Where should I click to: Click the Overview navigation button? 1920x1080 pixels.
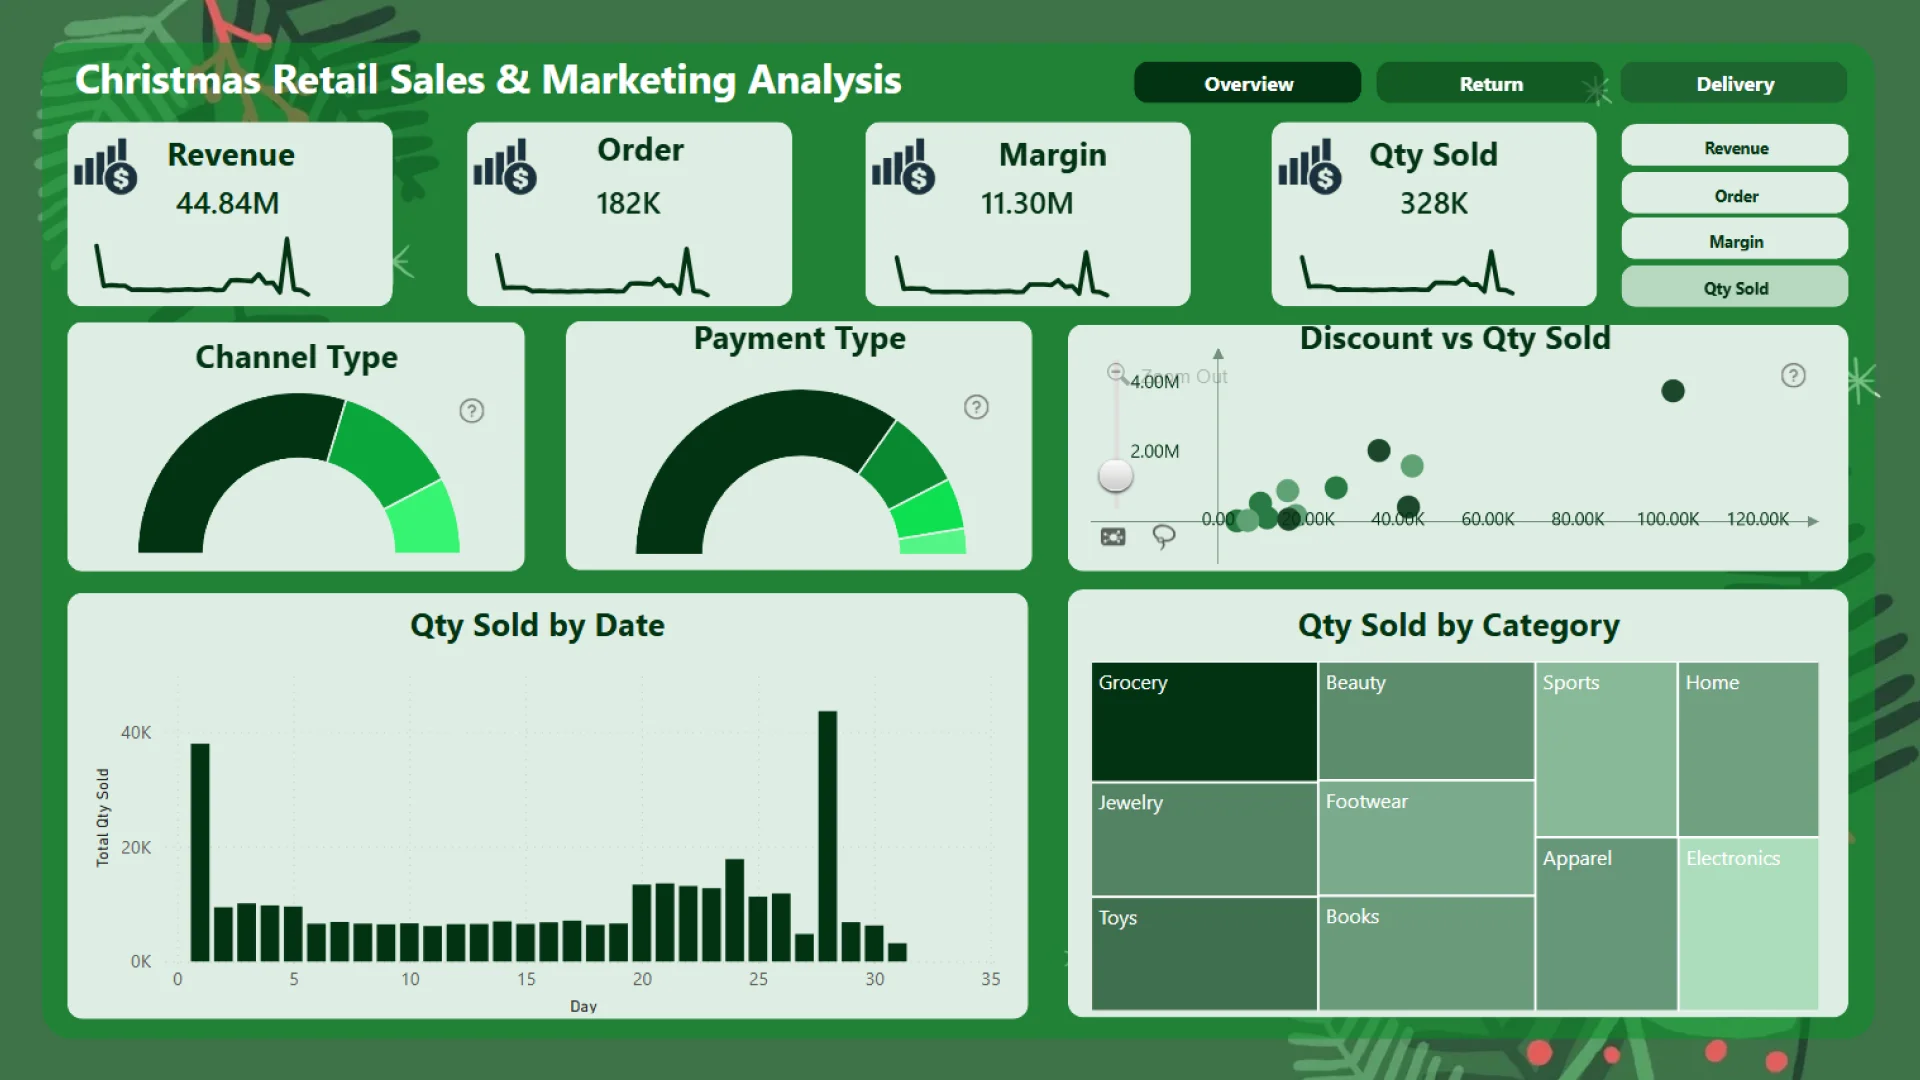coord(1247,83)
